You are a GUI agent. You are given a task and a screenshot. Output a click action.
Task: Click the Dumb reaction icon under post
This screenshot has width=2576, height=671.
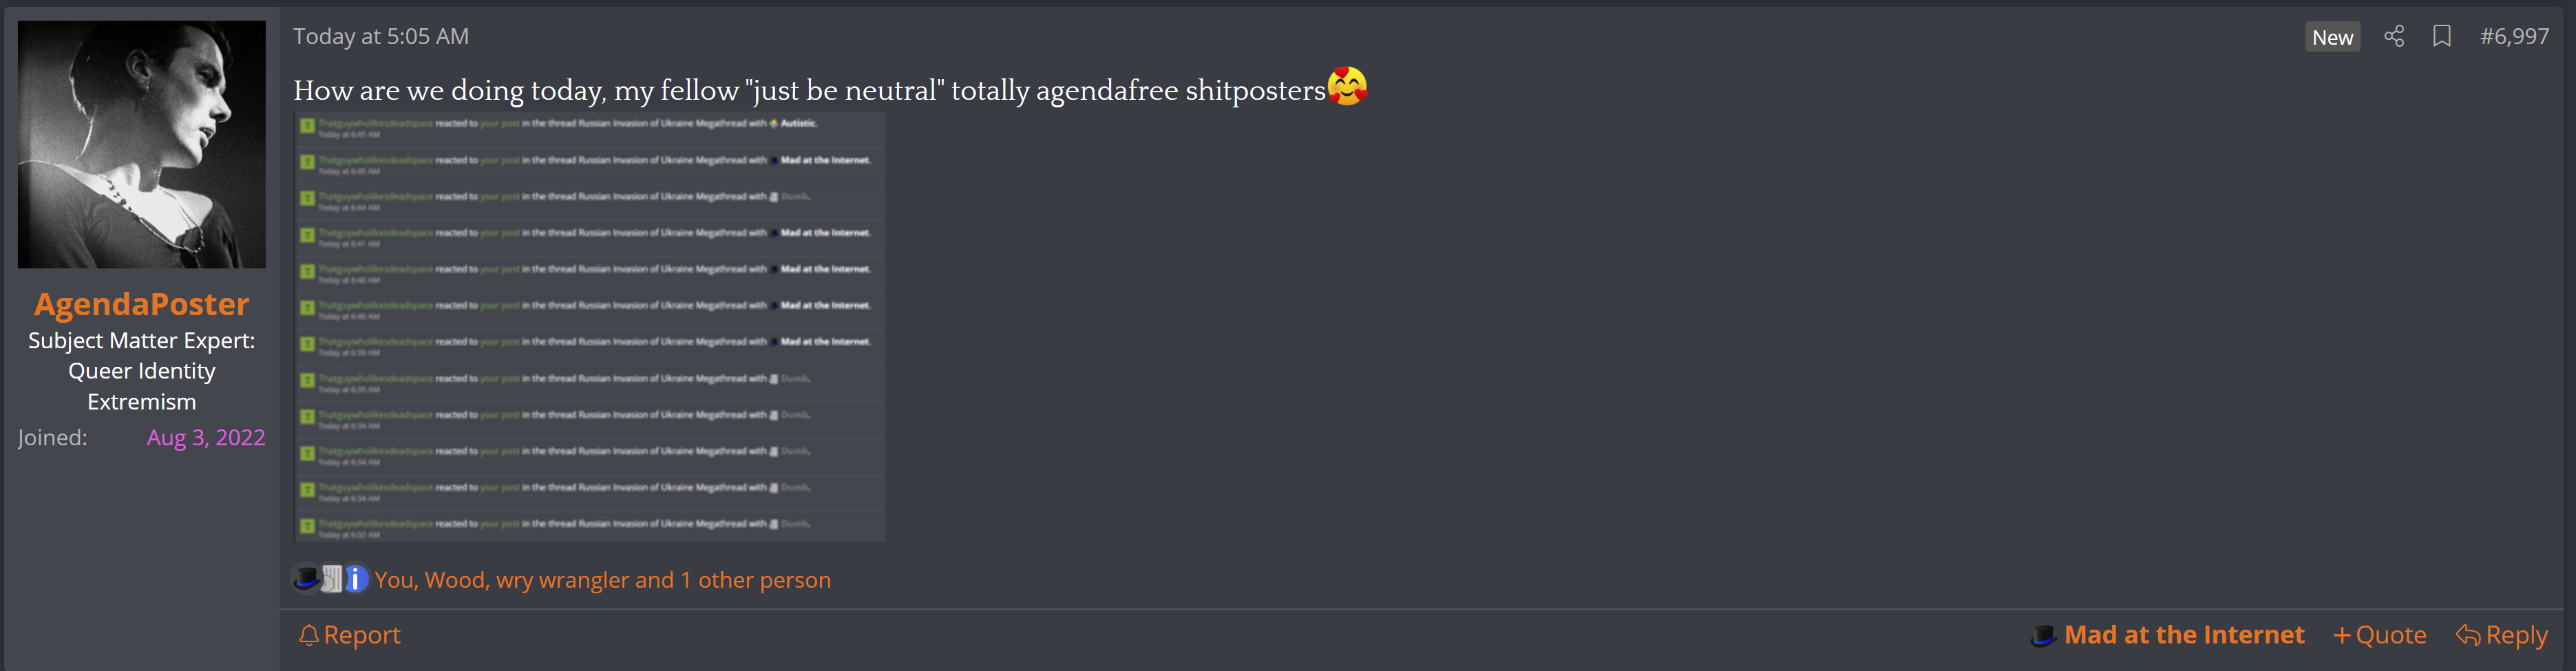[x=332, y=579]
